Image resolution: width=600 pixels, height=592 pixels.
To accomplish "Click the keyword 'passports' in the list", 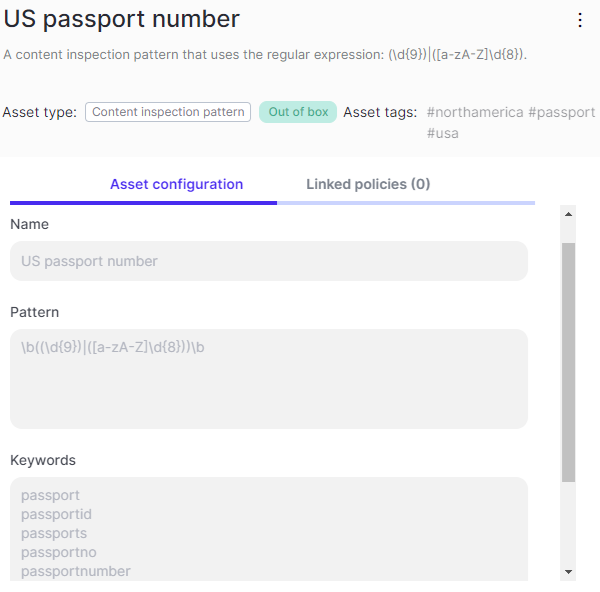I will pyautogui.click(x=54, y=533).
